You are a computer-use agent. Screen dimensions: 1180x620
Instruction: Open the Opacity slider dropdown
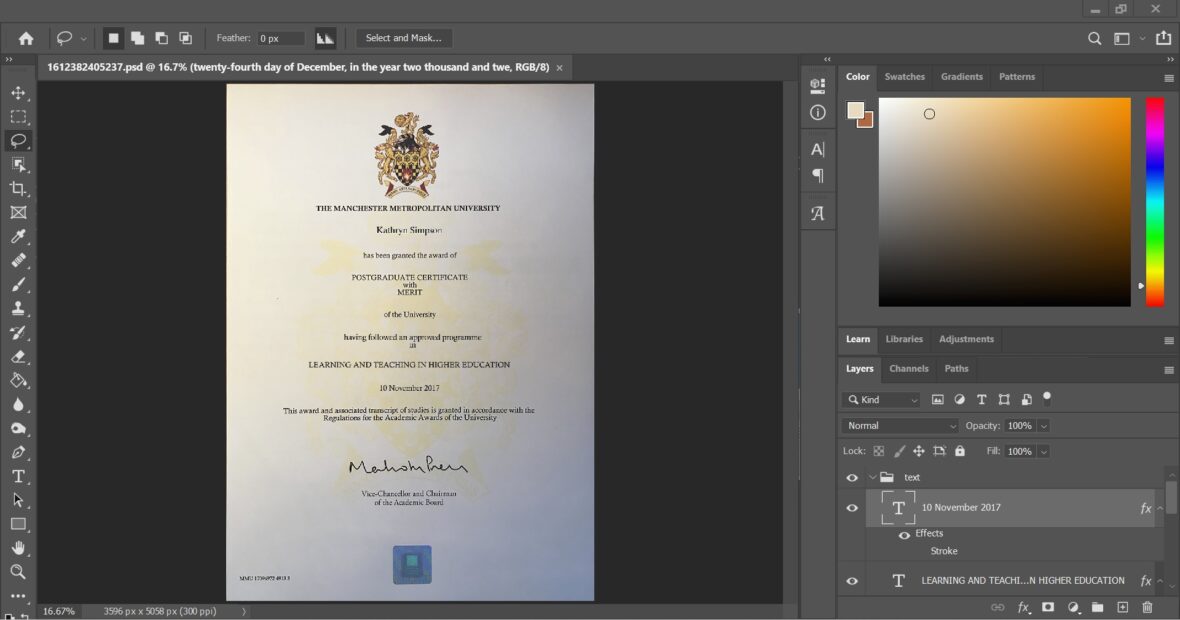click(x=1044, y=426)
